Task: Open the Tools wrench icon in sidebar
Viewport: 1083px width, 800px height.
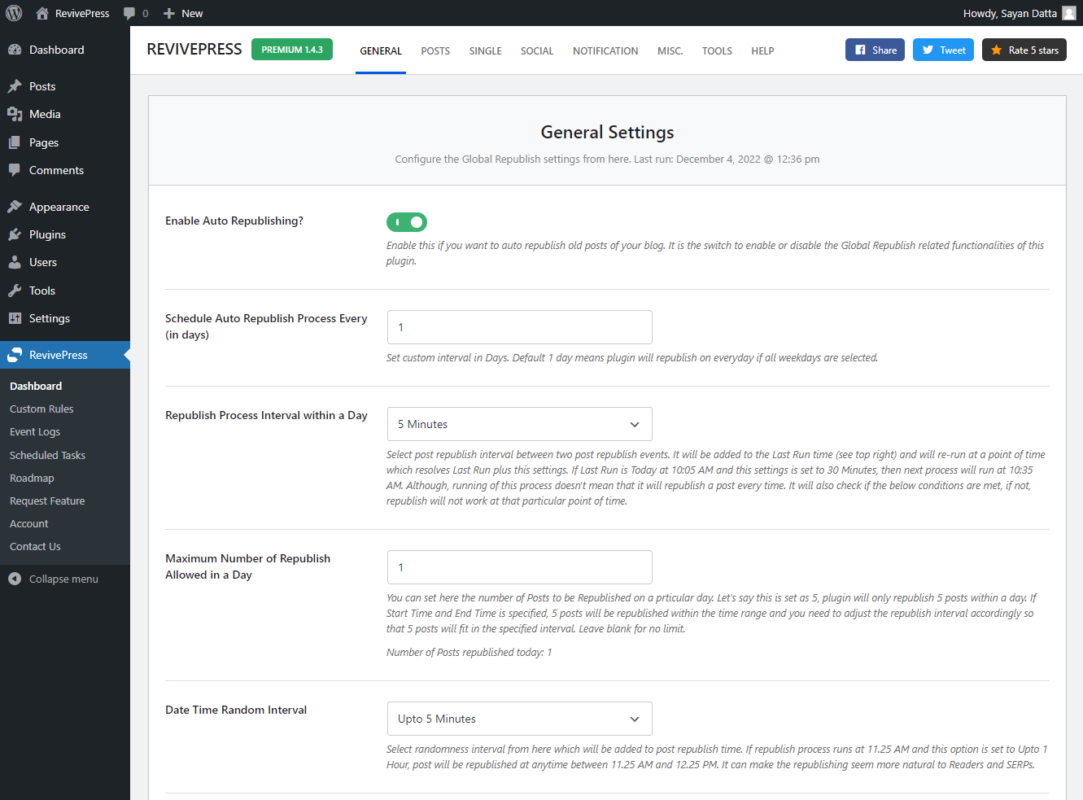Action: point(16,290)
